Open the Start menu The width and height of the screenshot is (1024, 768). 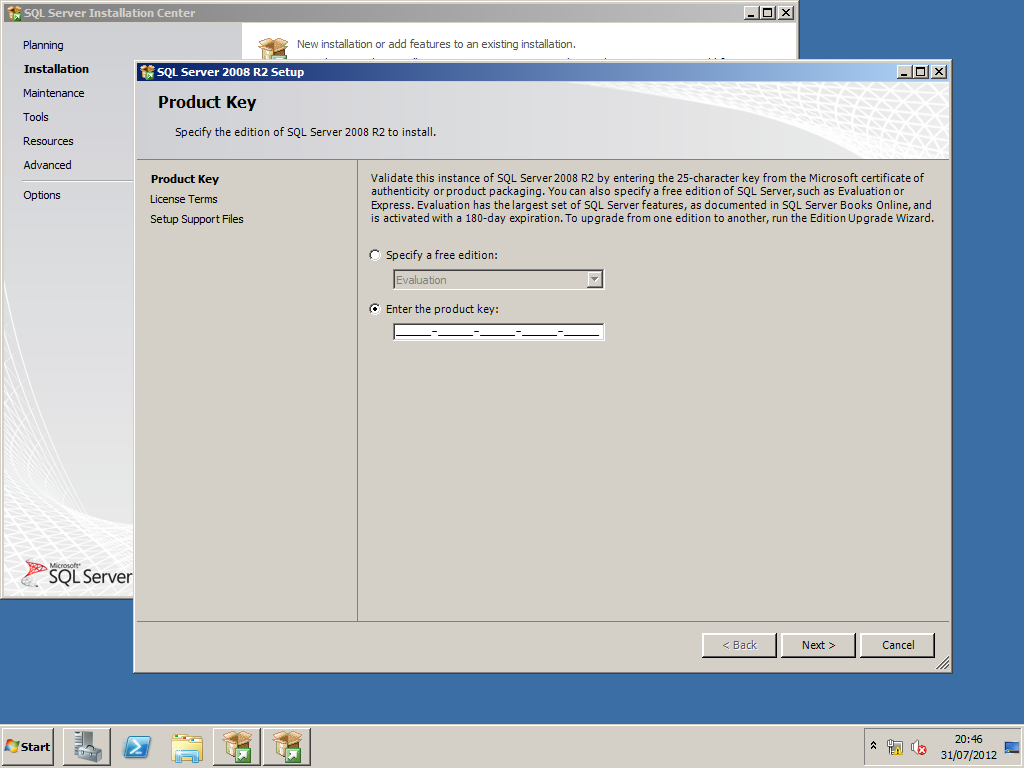click(27, 746)
